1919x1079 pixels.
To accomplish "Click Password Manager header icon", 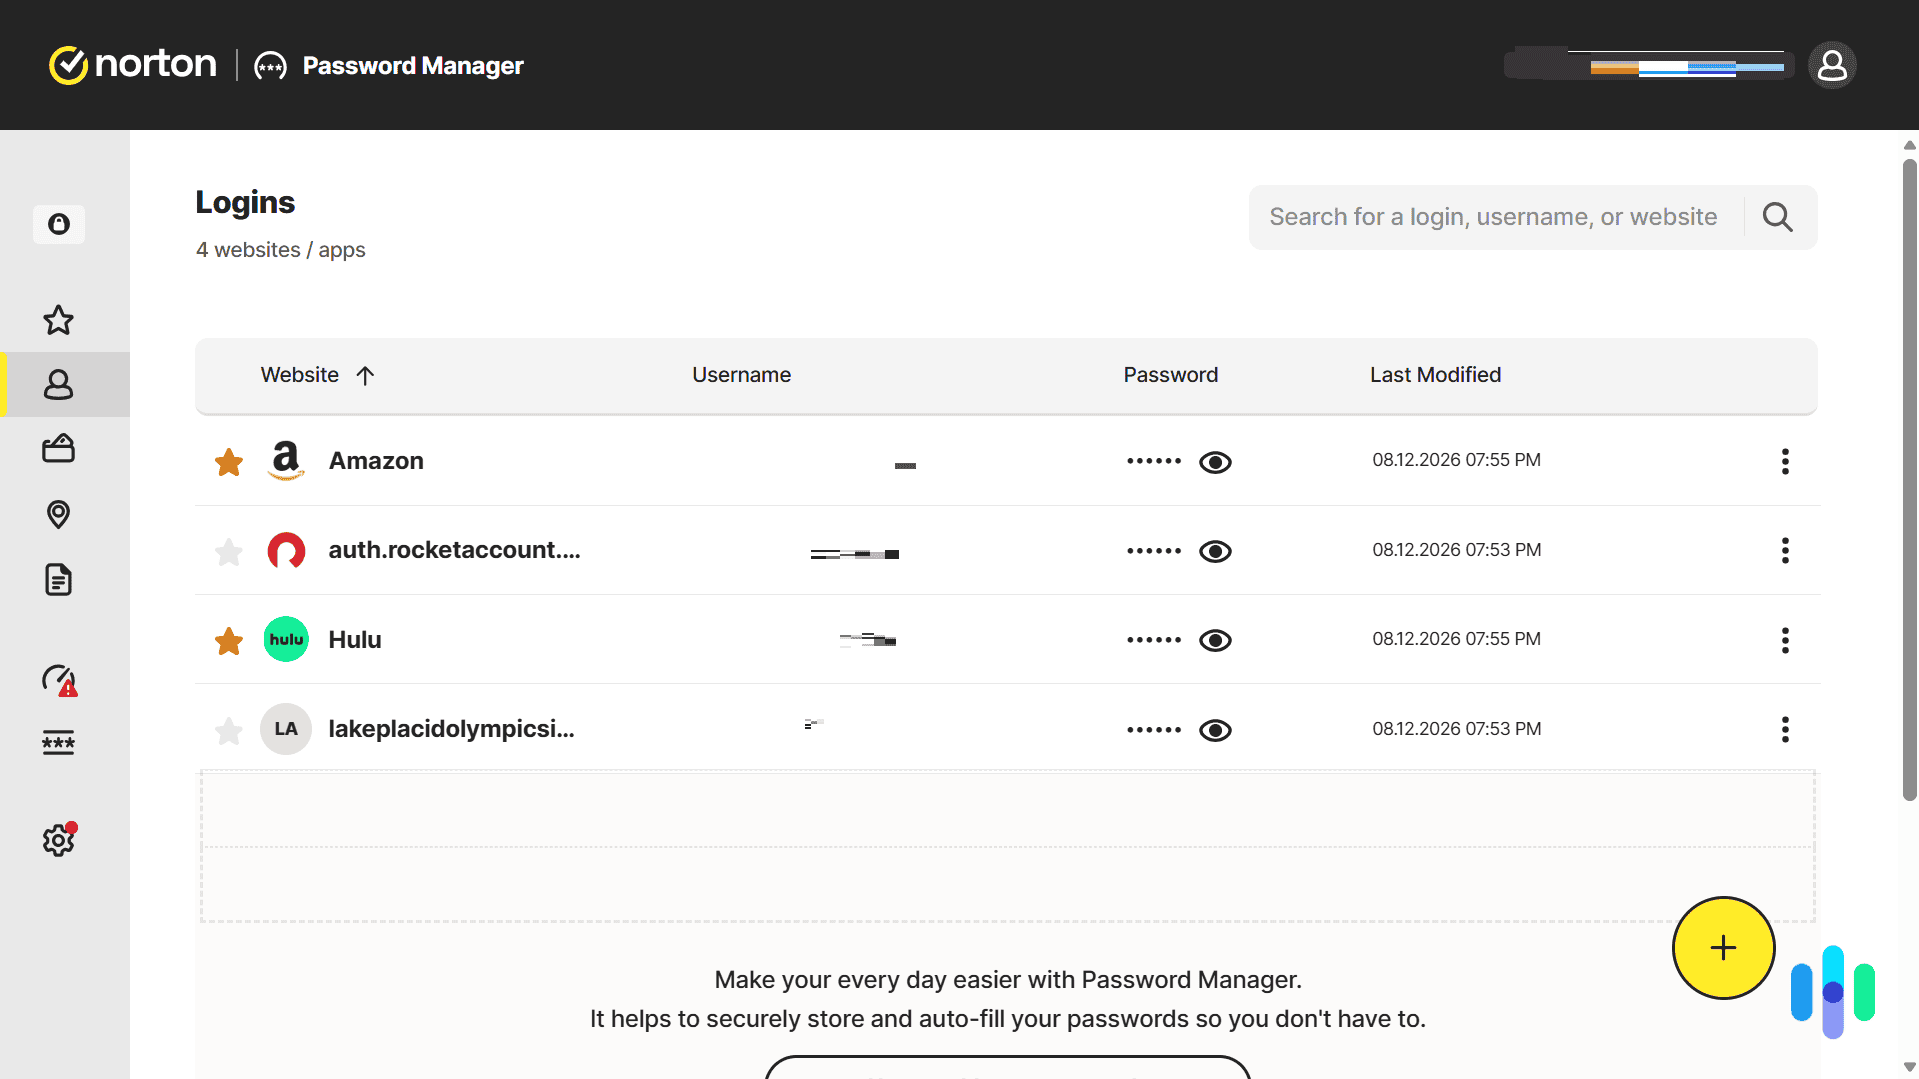I will click(x=270, y=66).
